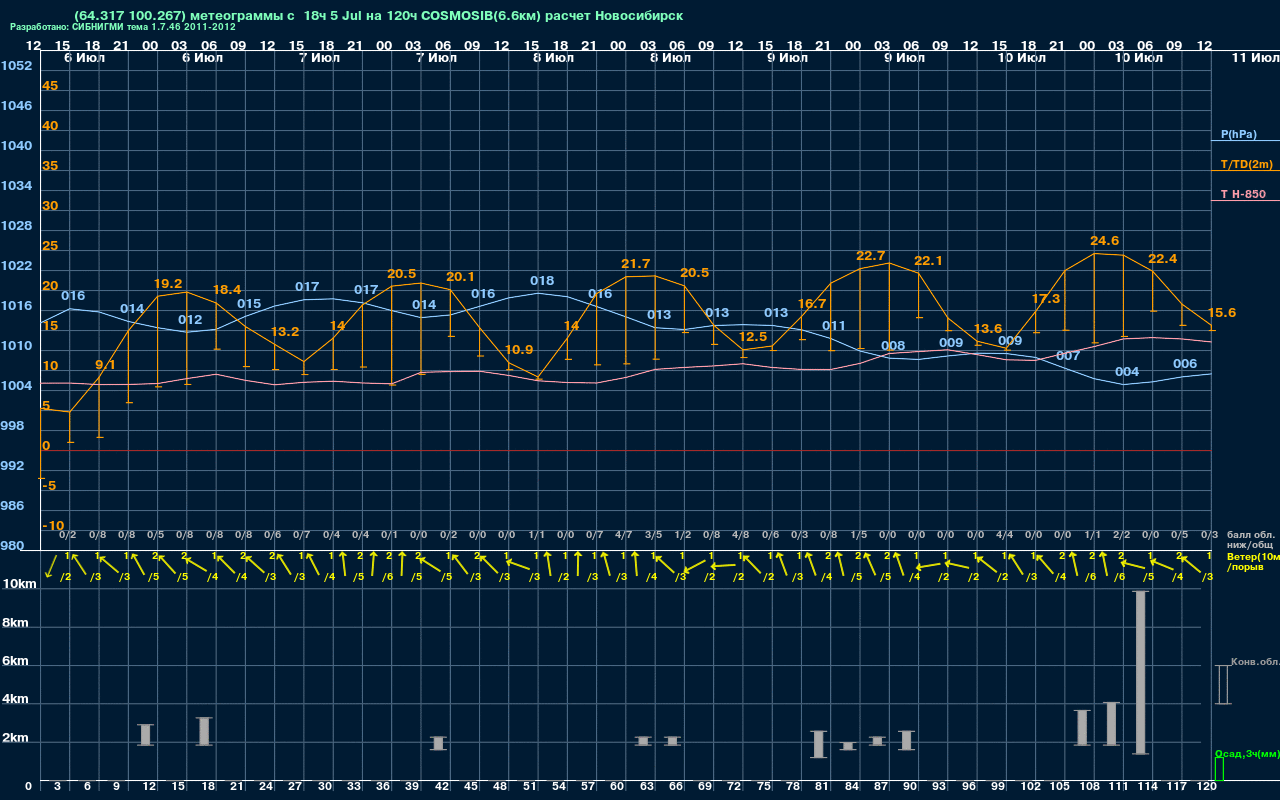Select the T/TD(2m) legend label
1280x800 pixels.
1246,164
